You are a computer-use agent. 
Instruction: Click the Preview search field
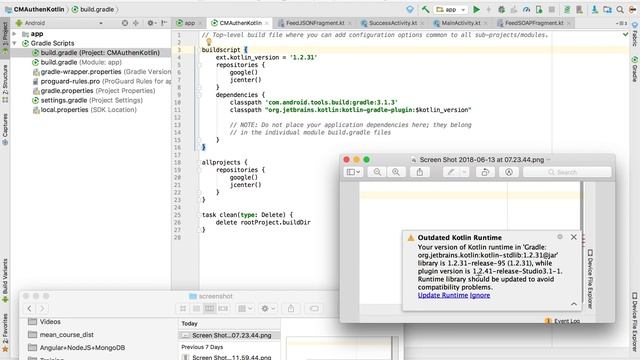click(x=567, y=172)
